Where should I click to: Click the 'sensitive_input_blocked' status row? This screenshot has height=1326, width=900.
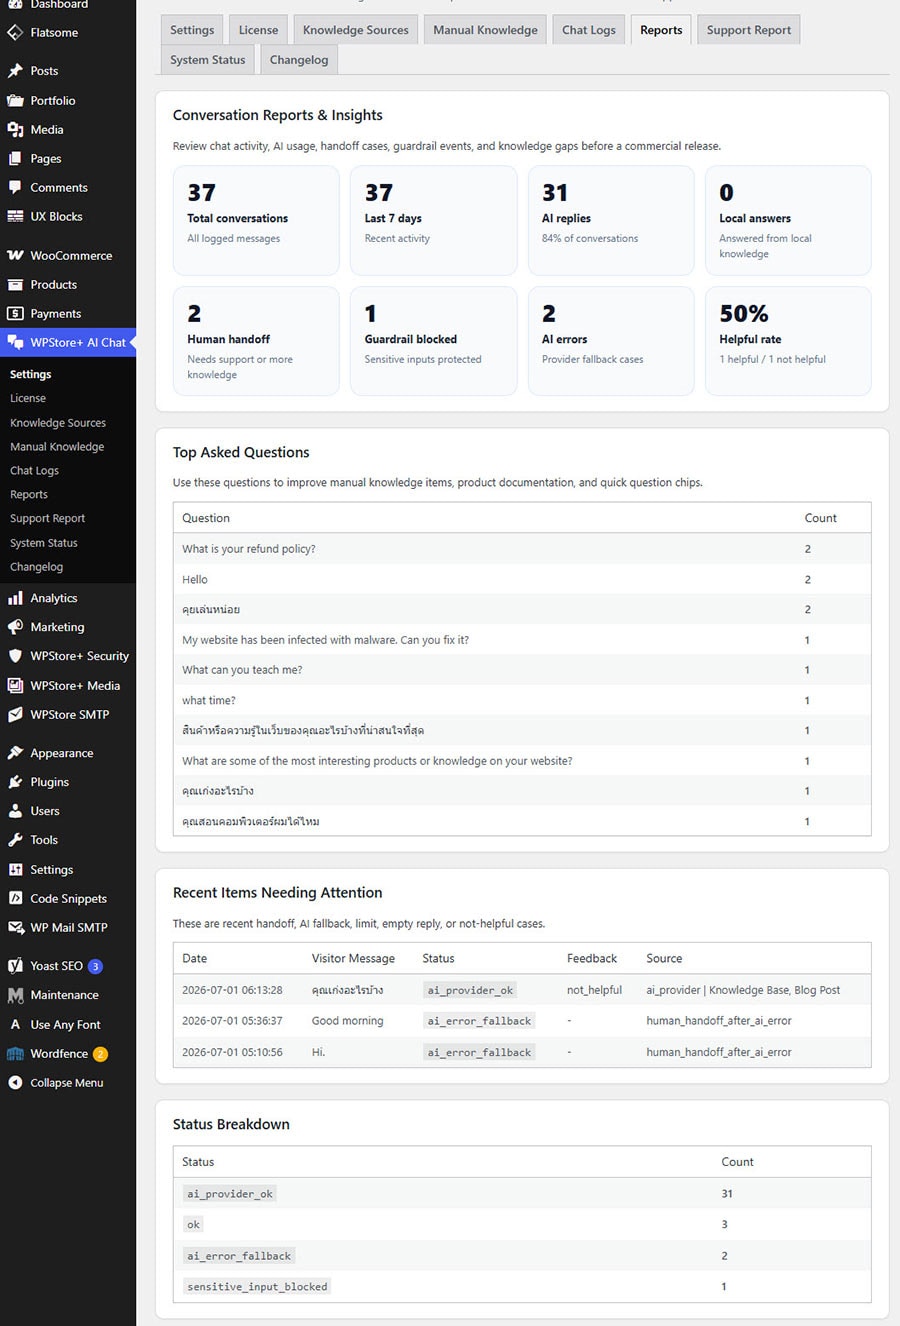click(x=522, y=1288)
